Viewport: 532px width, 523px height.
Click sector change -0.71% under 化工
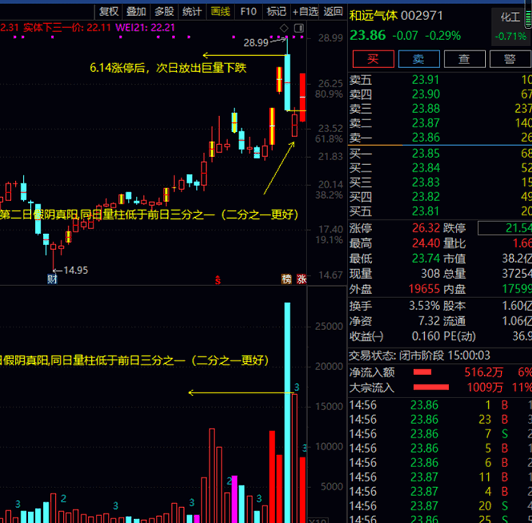pos(510,36)
